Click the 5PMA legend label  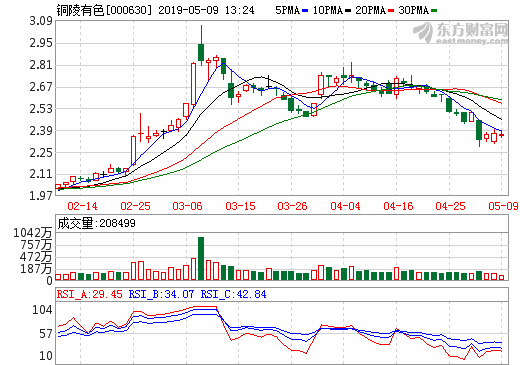click(x=287, y=10)
